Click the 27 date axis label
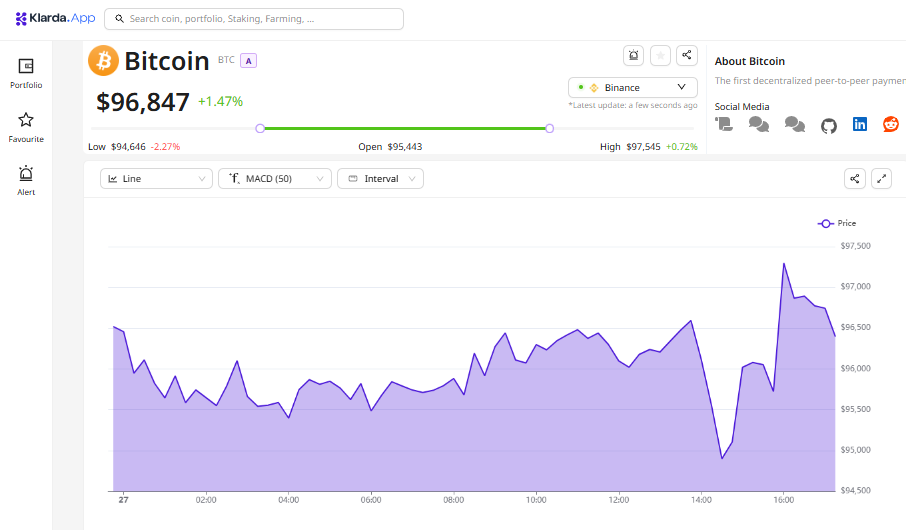 [123, 500]
